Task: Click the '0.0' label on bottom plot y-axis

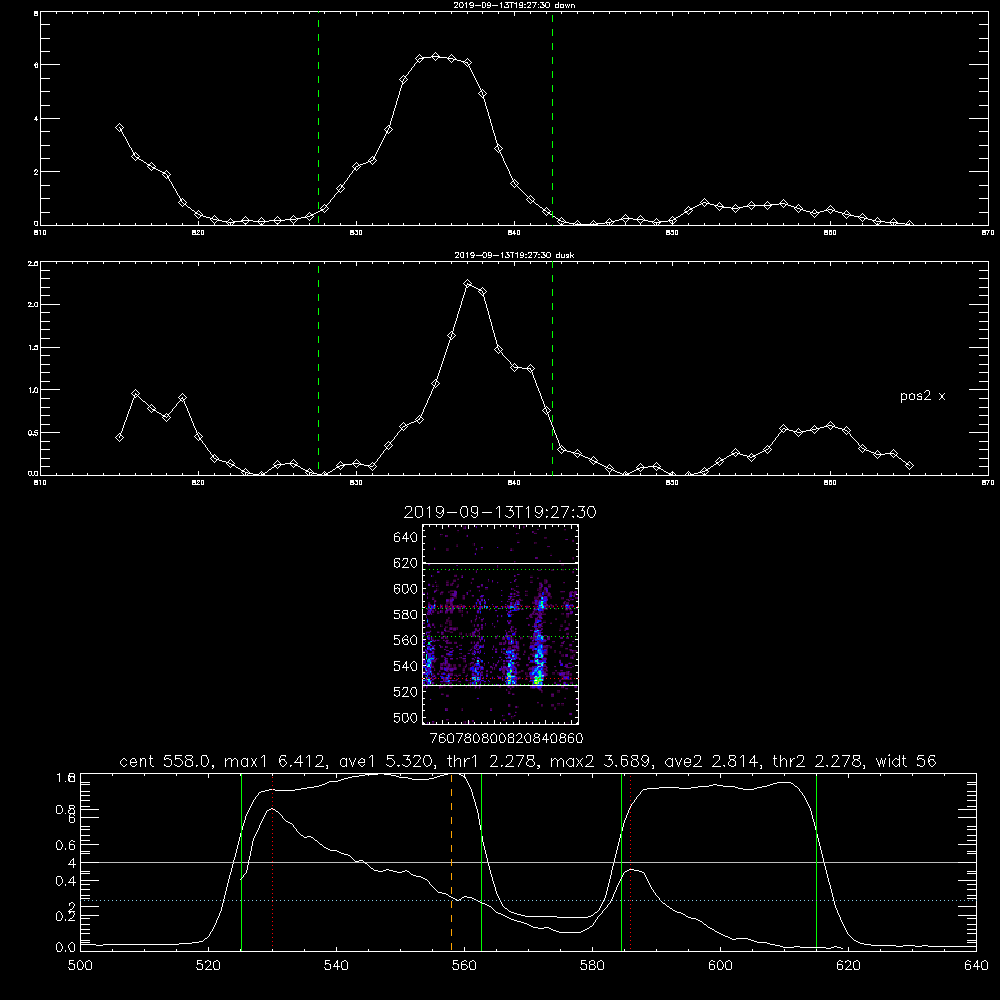Action: pyautogui.click(x=66, y=948)
